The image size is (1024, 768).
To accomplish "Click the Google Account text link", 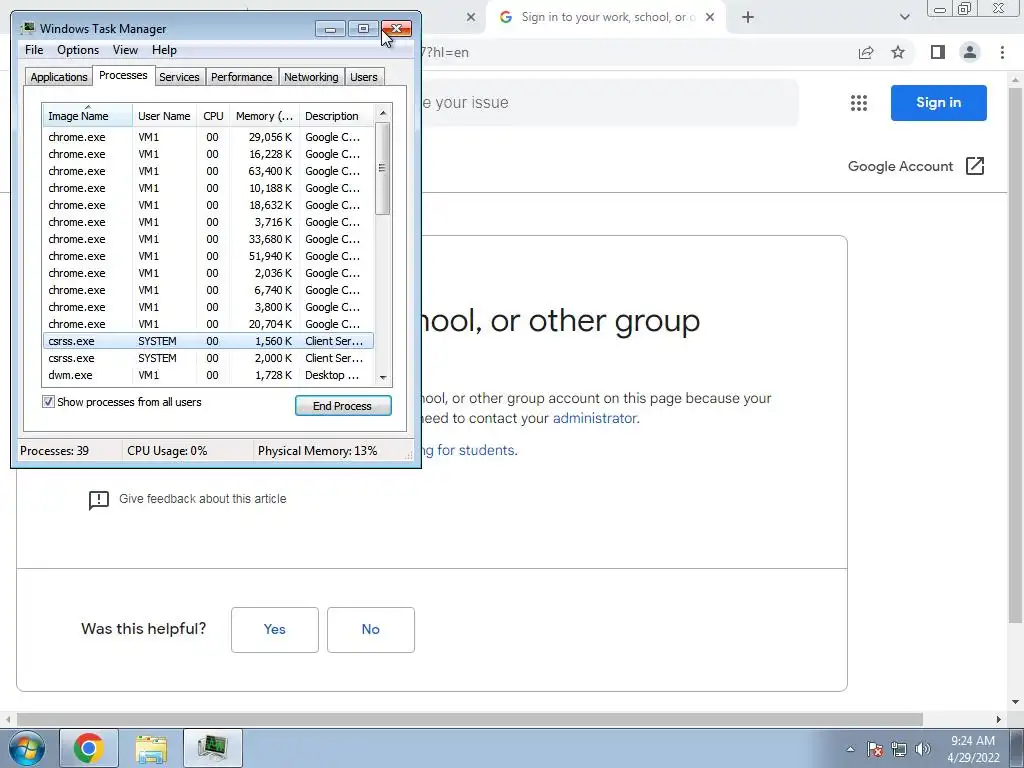I will (x=901, y=166).
